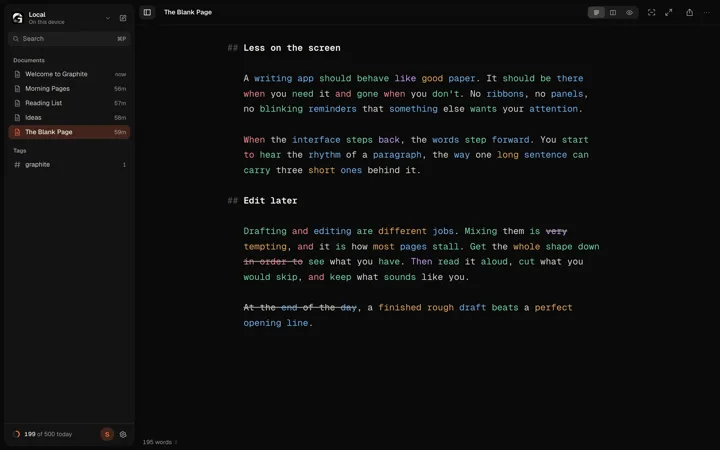Click The Blank Page title in header
Image resolution: width=720 pixels, height=450 pixels.
[x=188, y=12]
